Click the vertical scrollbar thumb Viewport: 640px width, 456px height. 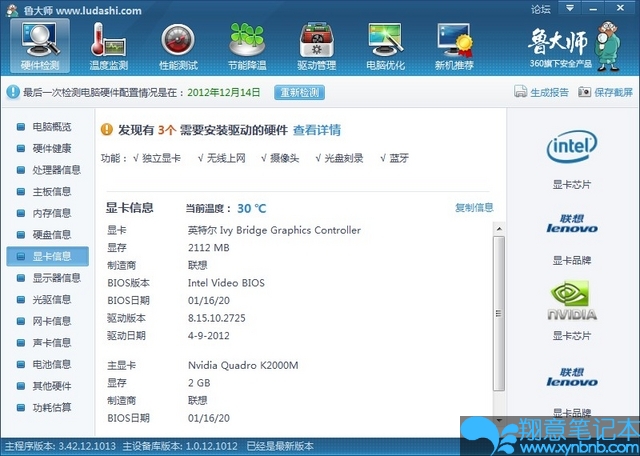499,313
